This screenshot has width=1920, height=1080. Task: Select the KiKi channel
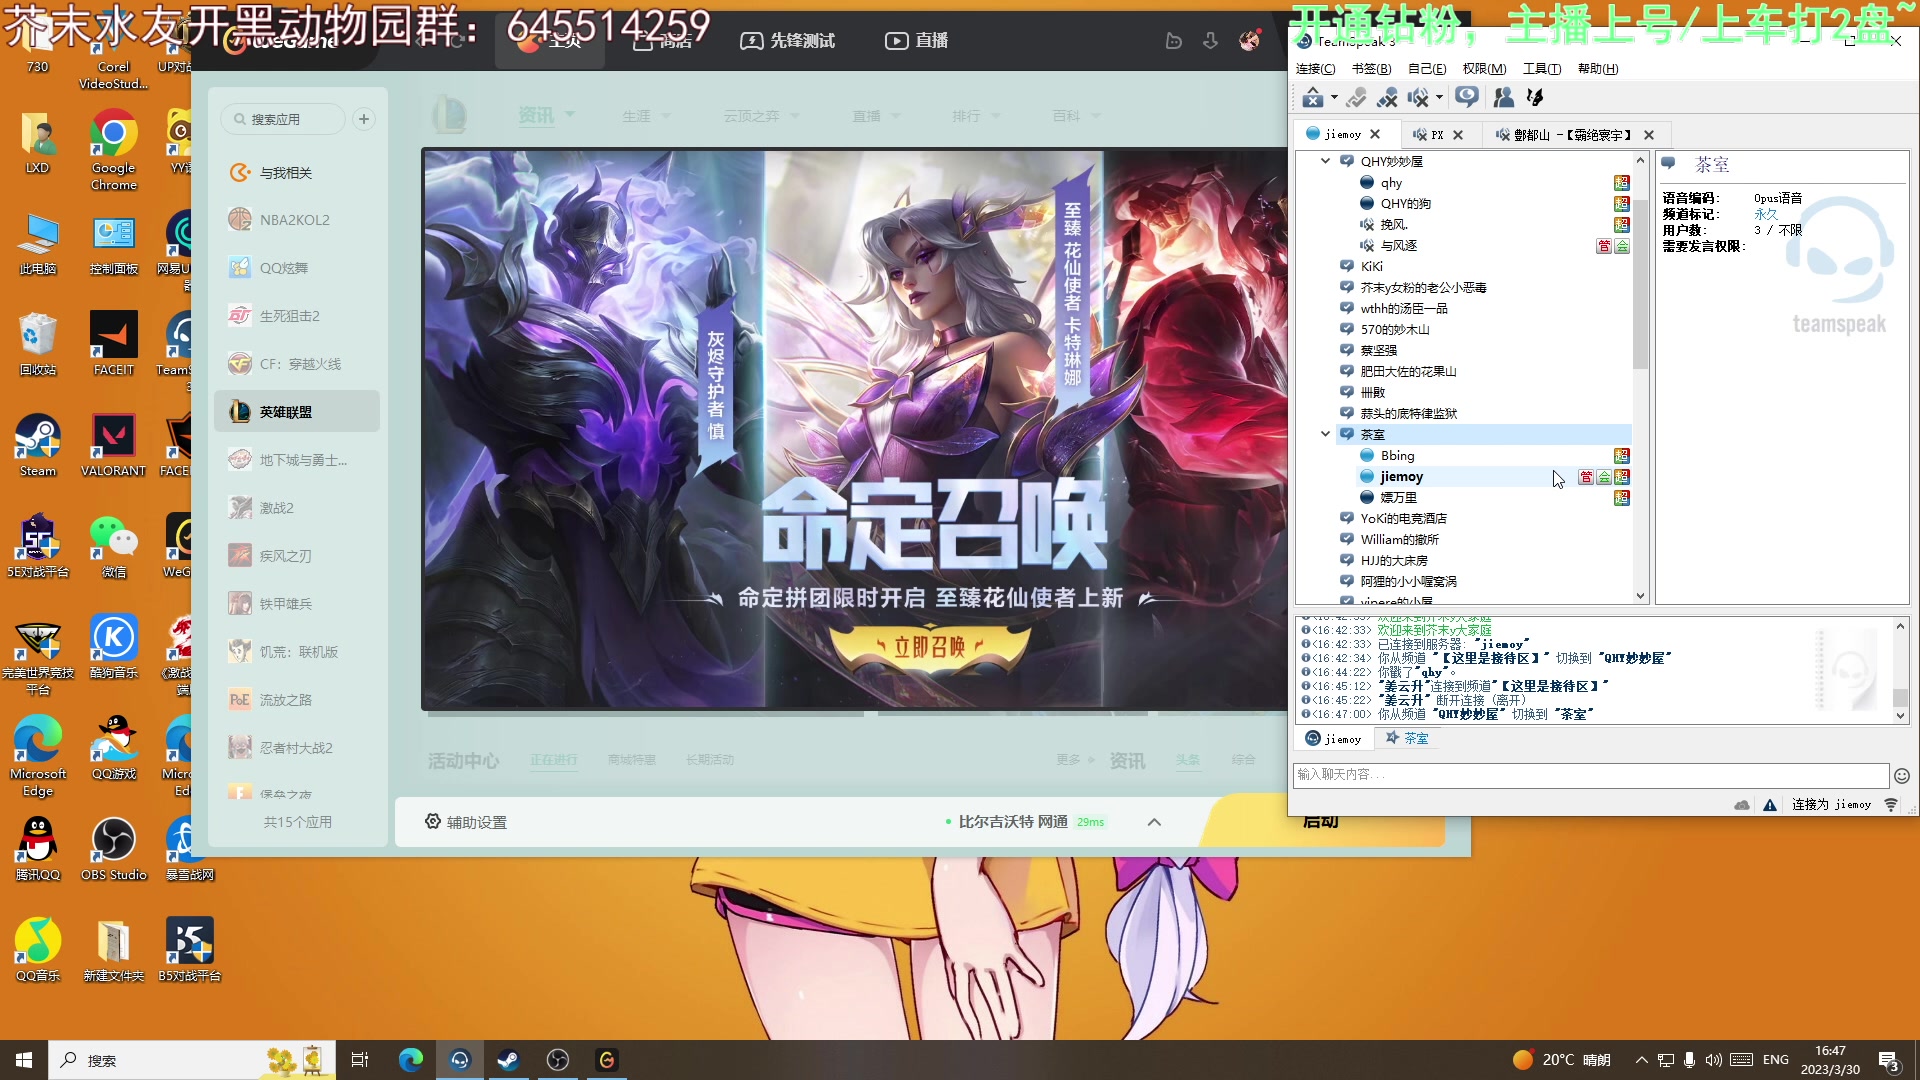[1371, 266]
